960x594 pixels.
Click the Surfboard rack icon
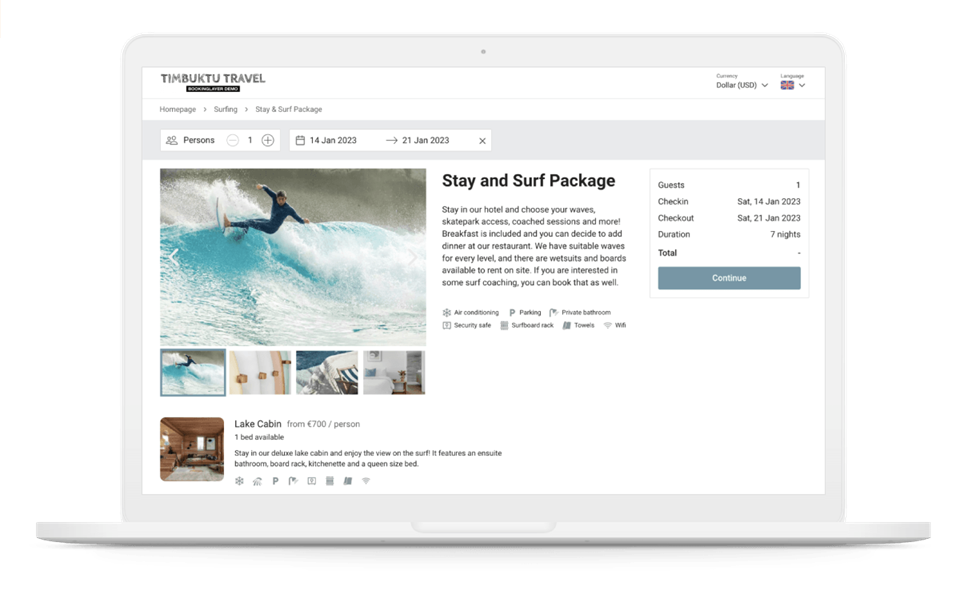tap(504, 326)
